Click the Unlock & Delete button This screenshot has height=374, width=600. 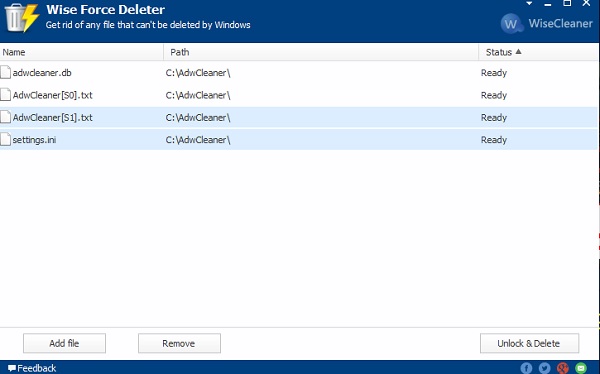[x=529, y=343]
